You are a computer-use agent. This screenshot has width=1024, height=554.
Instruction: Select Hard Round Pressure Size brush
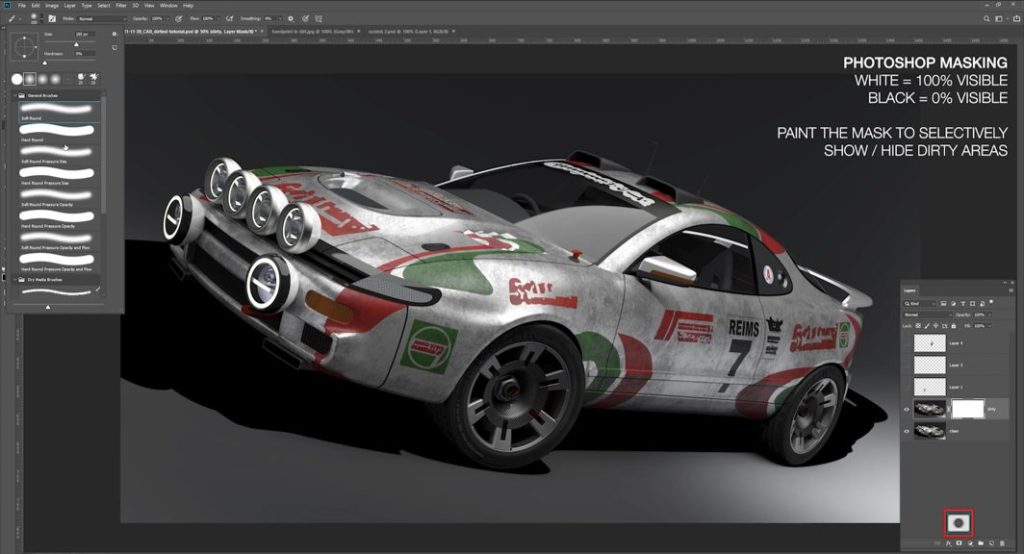59,176
